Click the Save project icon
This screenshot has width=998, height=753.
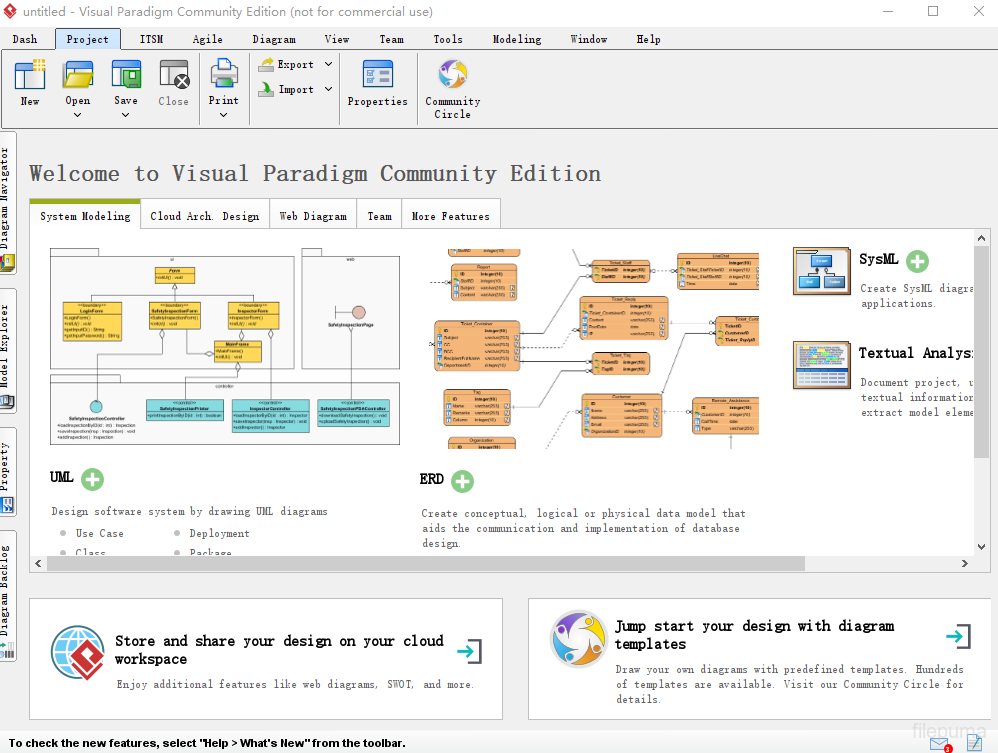[x=126, y=76]
